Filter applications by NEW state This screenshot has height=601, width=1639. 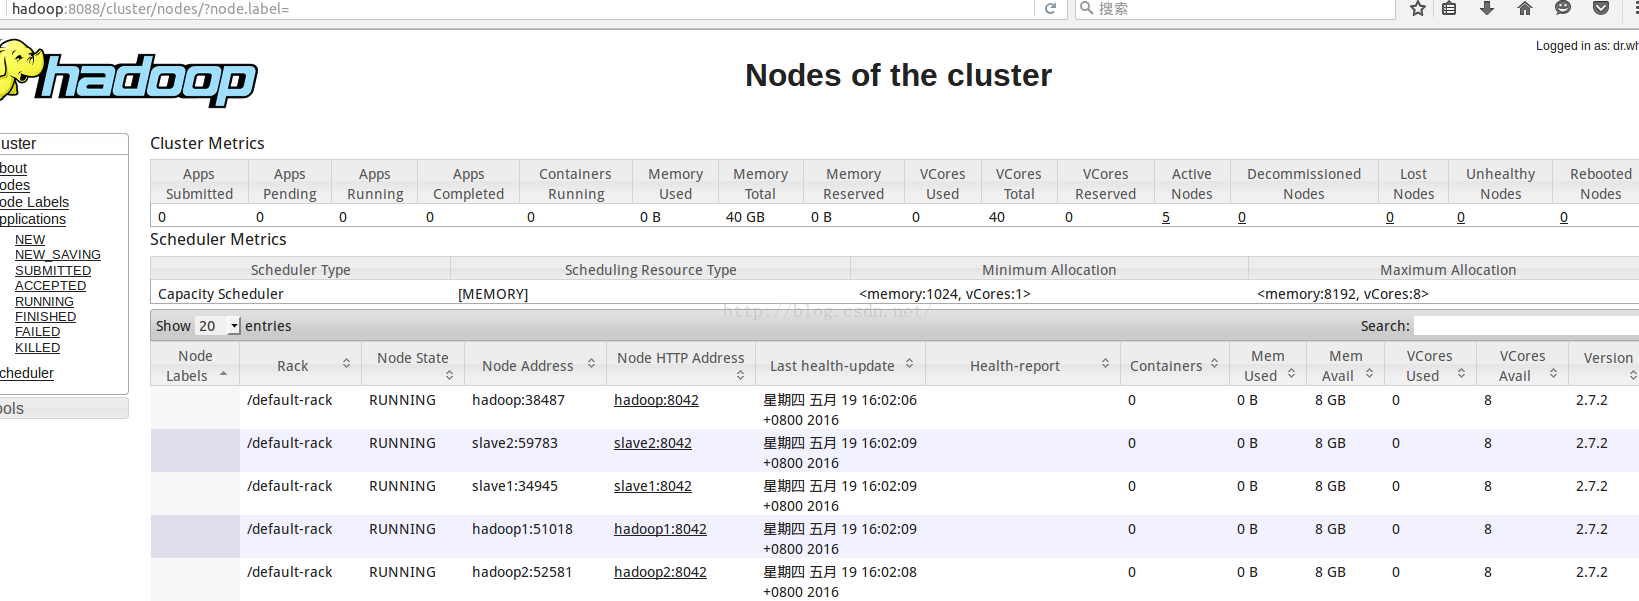point(30,240)
